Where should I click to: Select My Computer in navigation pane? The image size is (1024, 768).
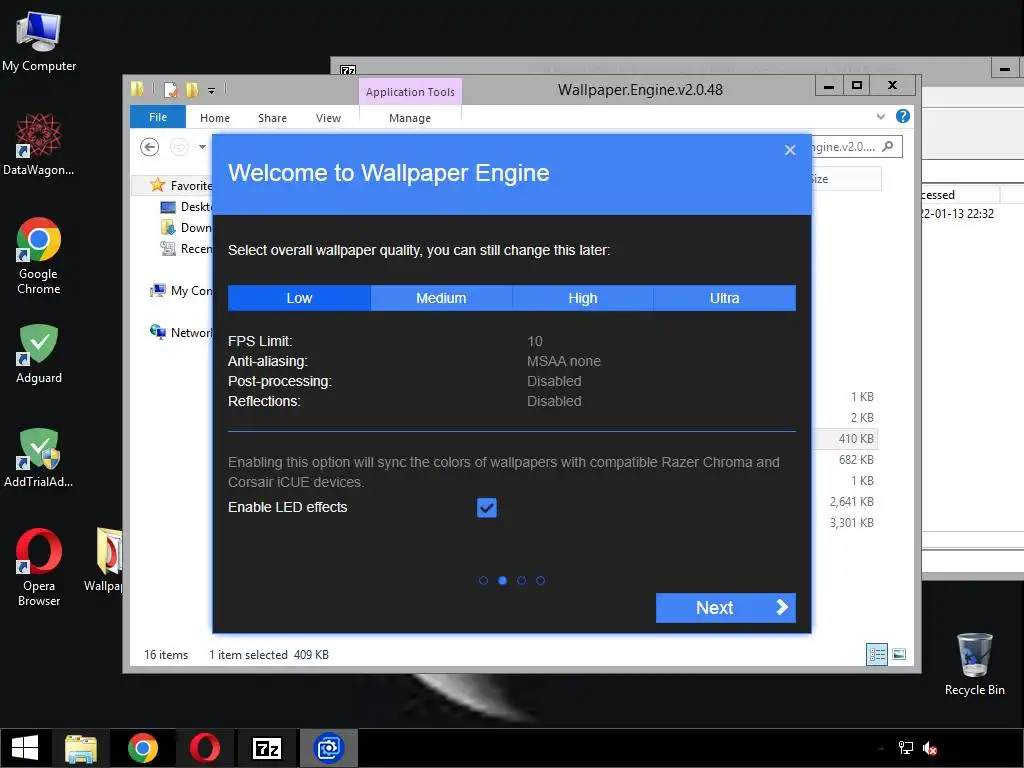tap(181, 291)
